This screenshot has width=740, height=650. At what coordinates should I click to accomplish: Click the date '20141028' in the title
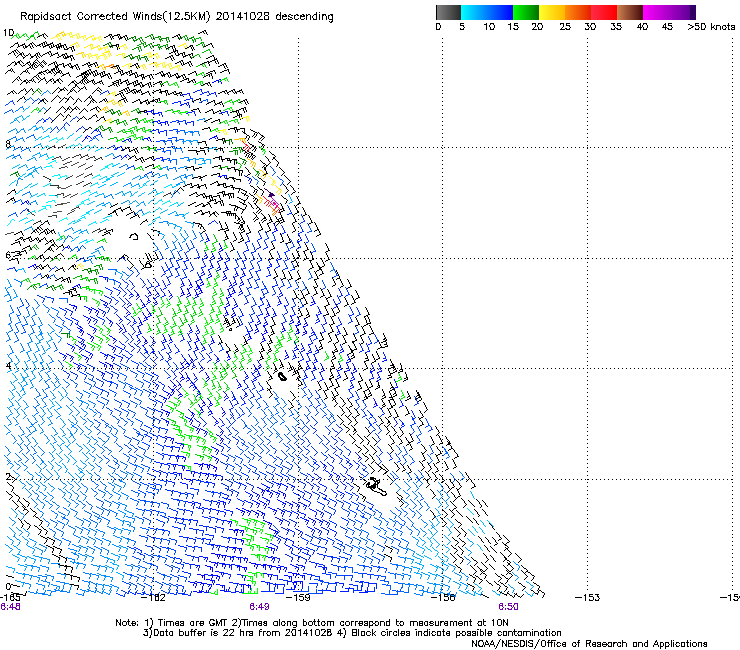pyautogui.click(x=243, y=17)
